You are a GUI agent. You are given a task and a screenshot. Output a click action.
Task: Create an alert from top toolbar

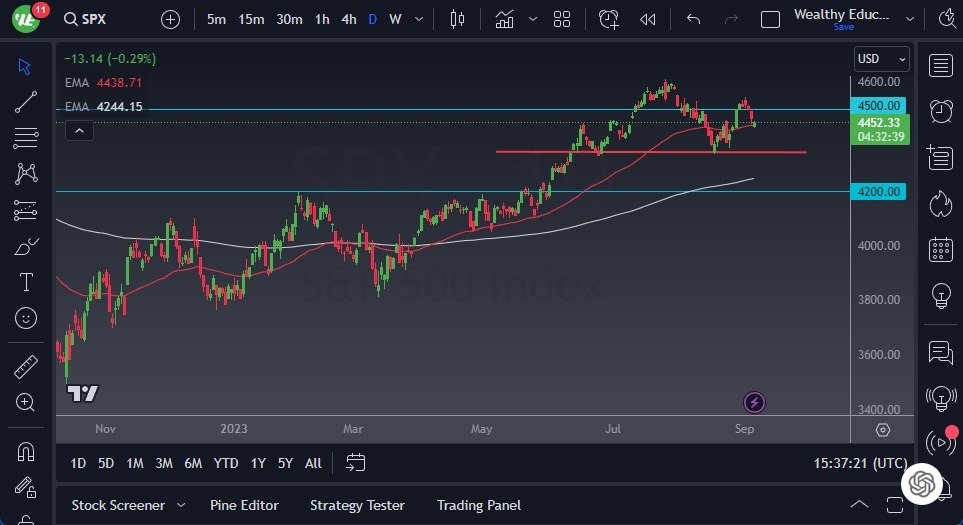(608, 19)
